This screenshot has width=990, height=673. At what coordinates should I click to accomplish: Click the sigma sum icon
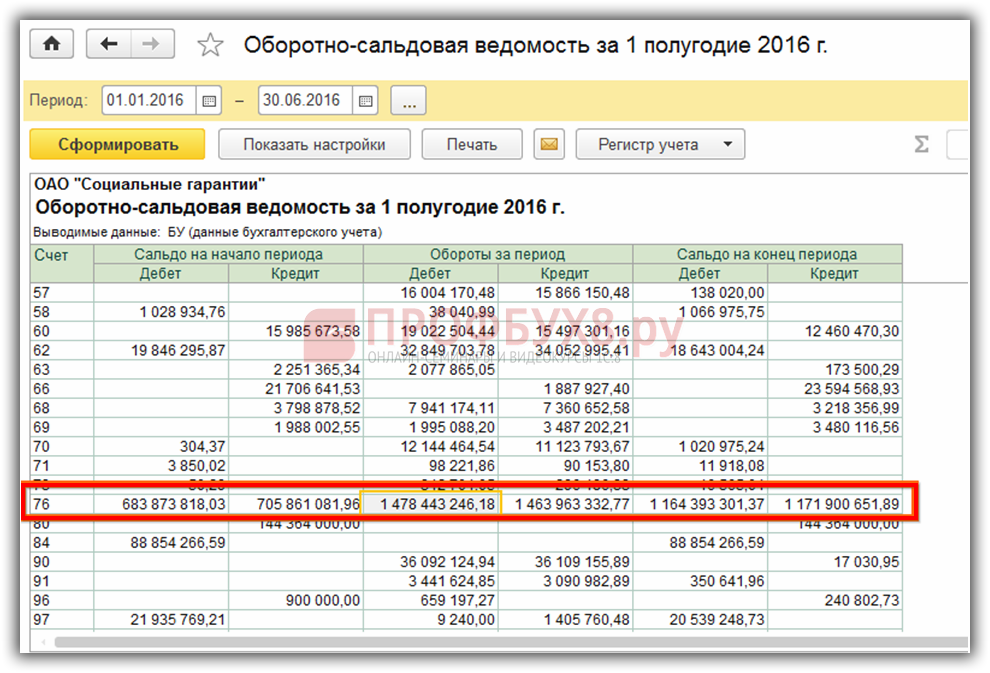pos(921,145)
